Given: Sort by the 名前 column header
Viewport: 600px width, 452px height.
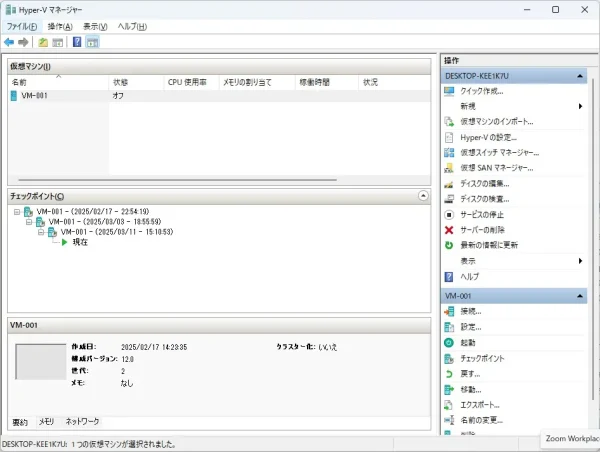Looking at the screenshot, I should [59, 82].
